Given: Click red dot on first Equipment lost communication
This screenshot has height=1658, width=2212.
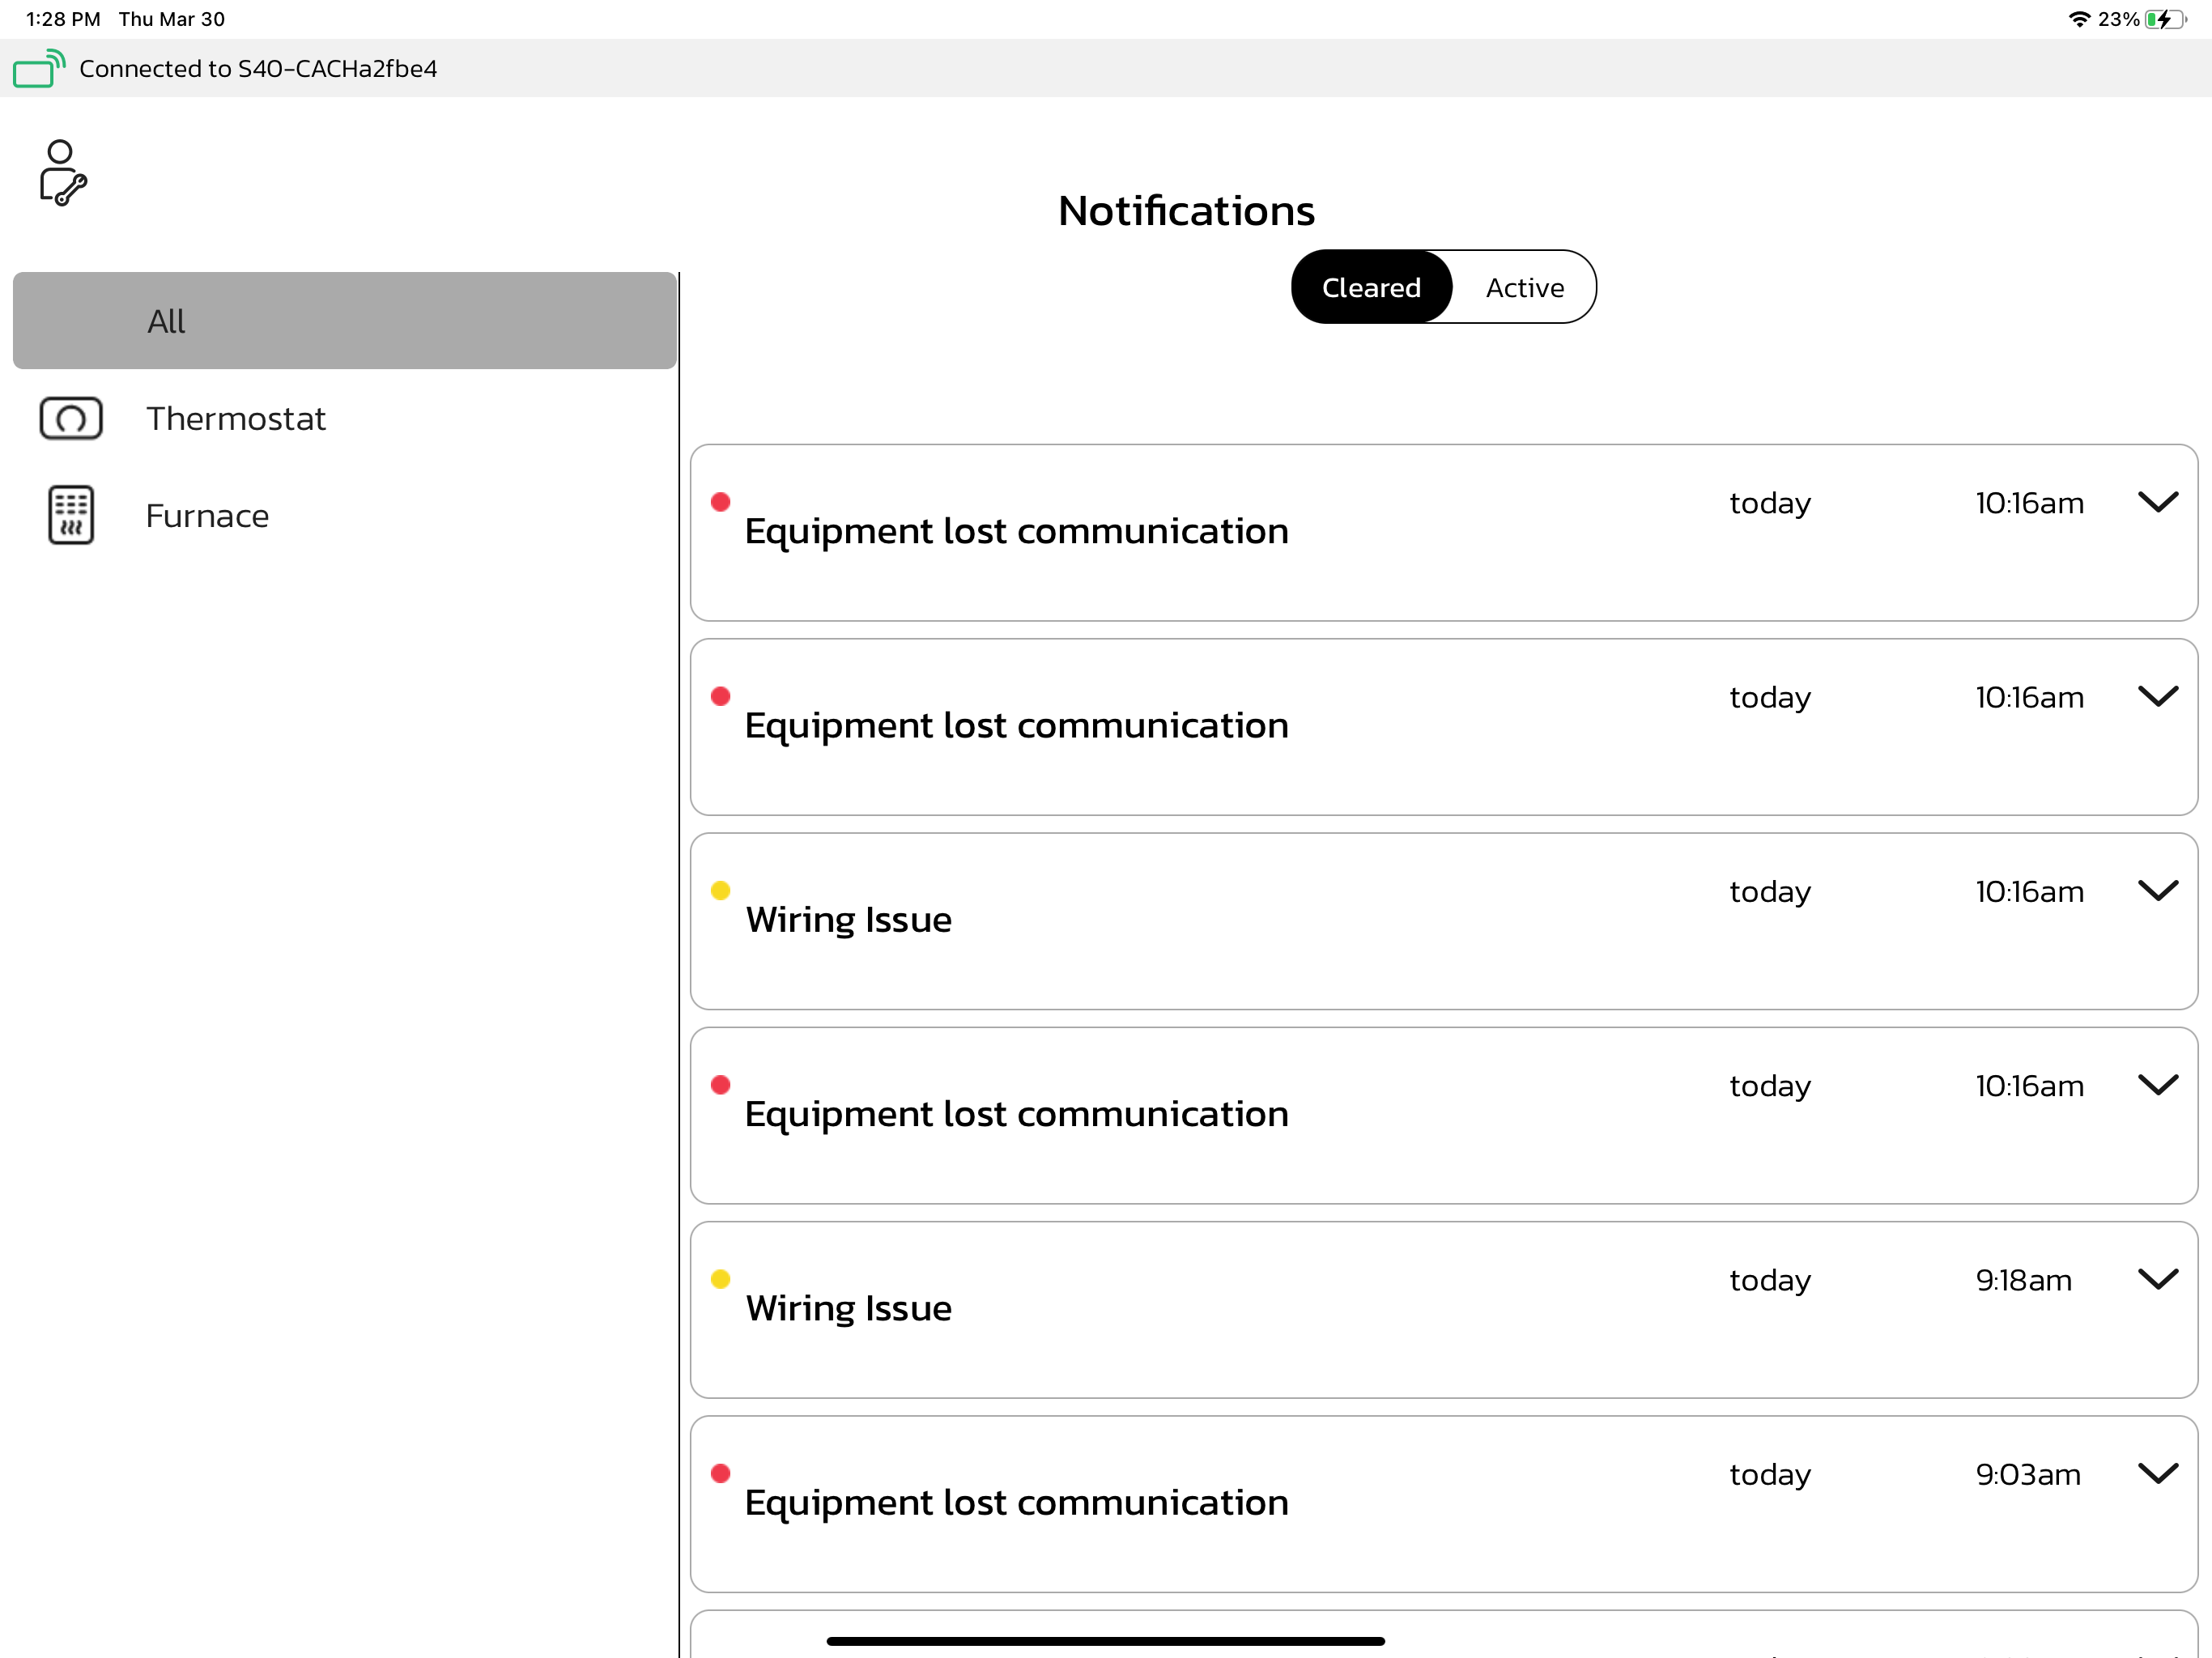Looking at the screenshot, I should click(x=720, y=502).
